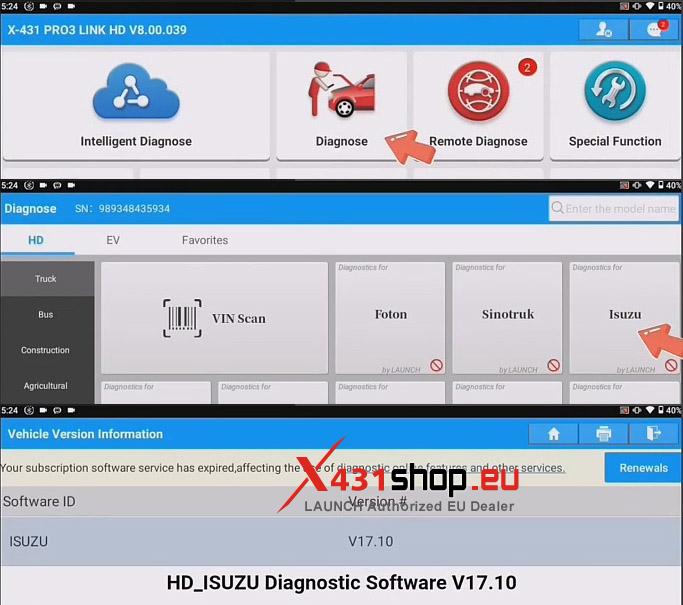Open the Diagnose mechanic tile
This screenshot has height=605, width=683.
(342, 105)
